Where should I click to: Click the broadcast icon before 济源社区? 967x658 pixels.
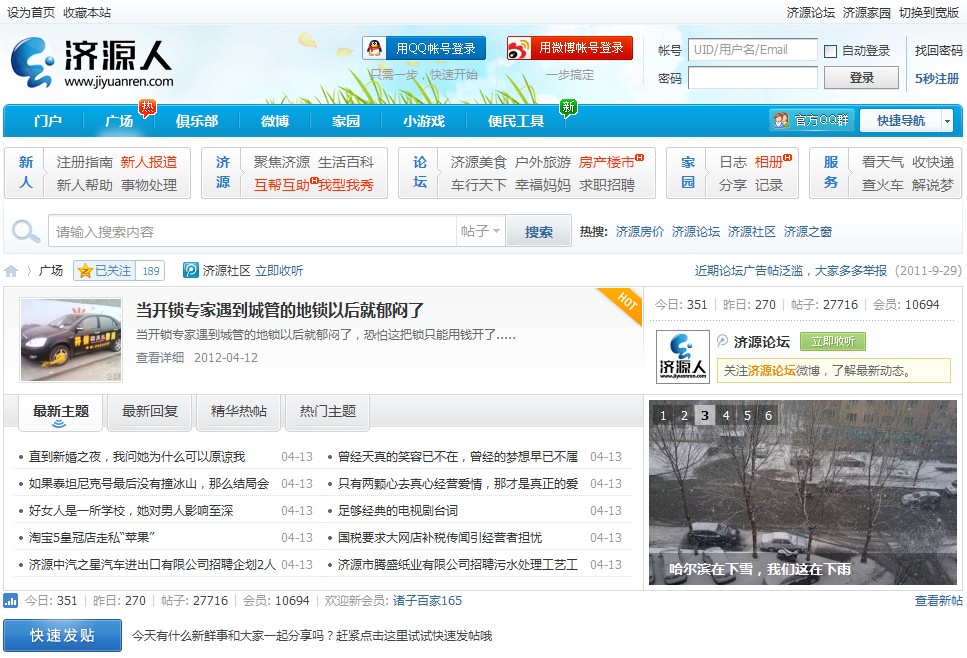[x=189, y=270]
